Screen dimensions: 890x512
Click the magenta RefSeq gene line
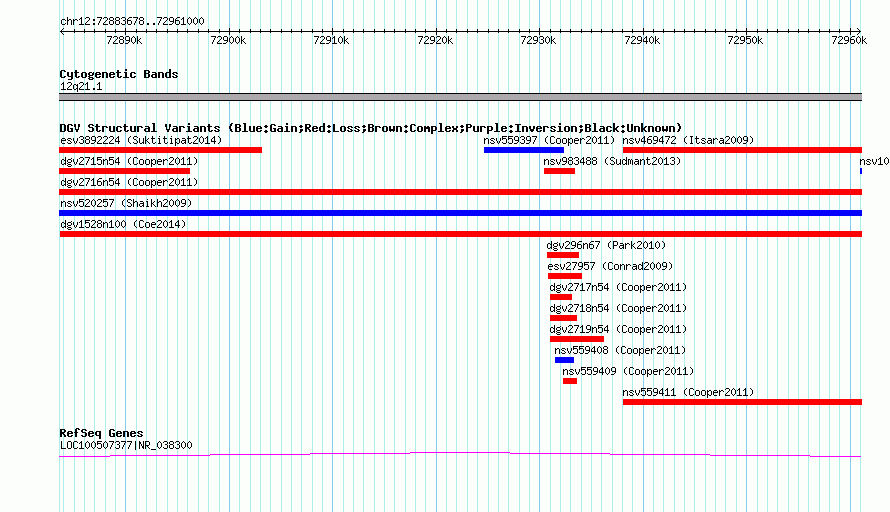pyautogui.click(x=460, y=454)
